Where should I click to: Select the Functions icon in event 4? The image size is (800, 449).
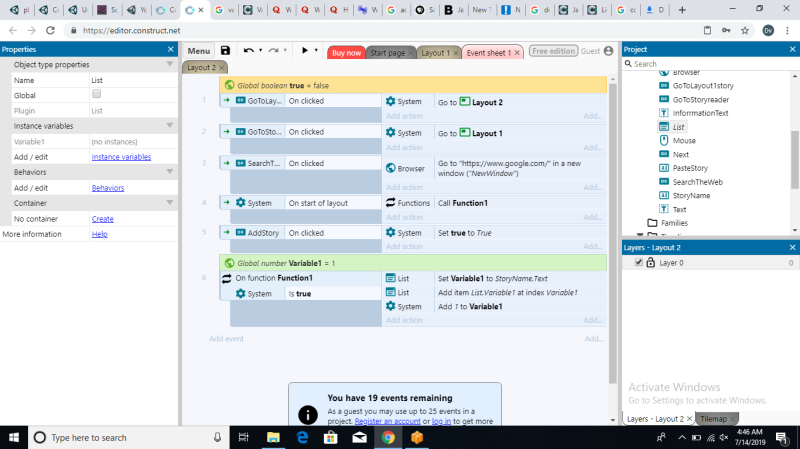pos(390,203)
